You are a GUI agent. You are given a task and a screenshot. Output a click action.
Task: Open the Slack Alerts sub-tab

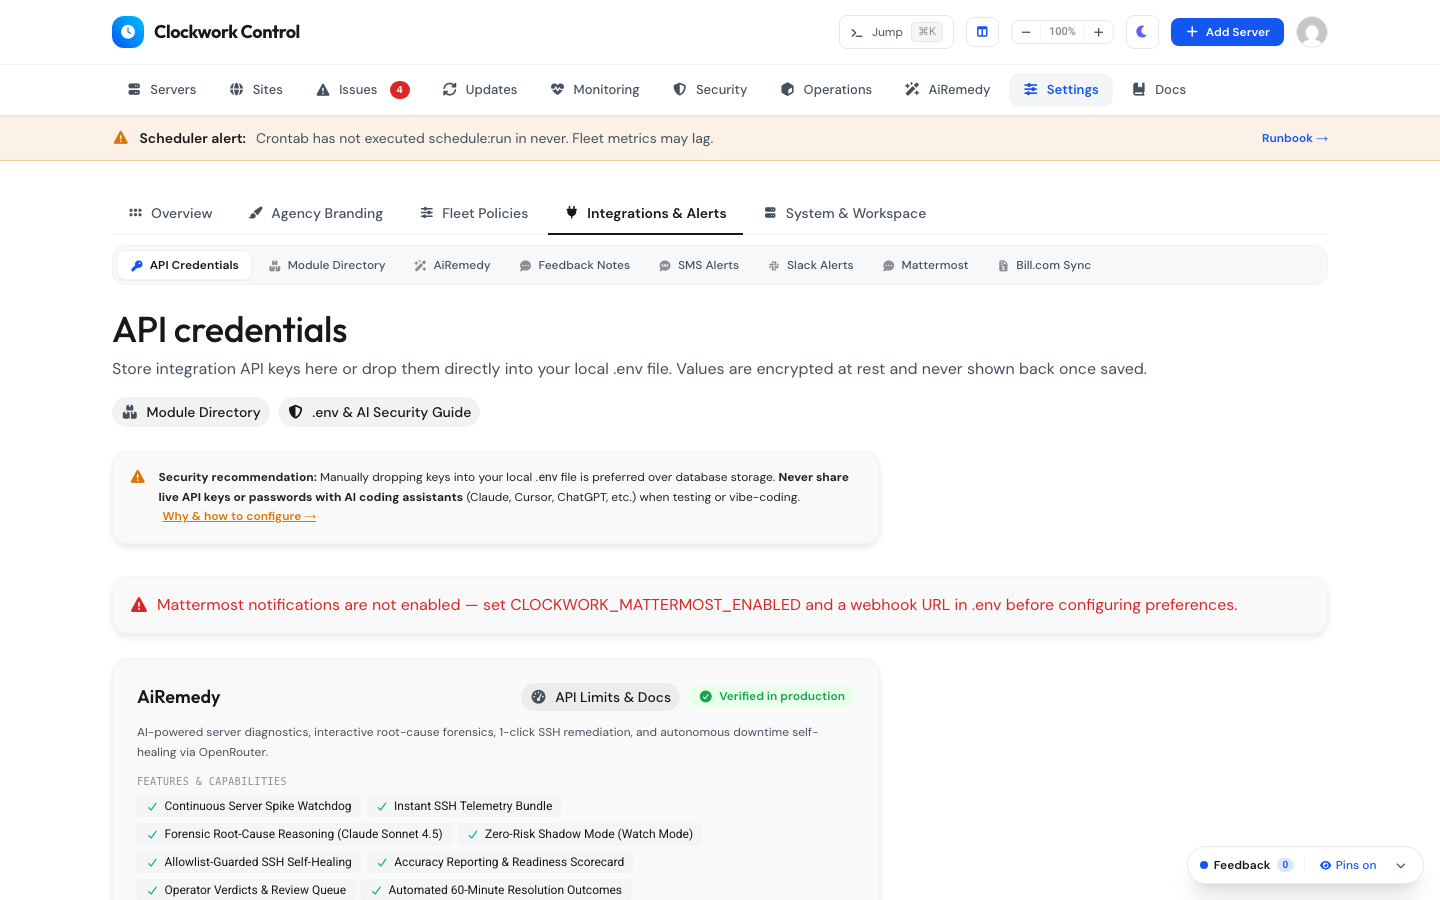[x=811, y=265]
